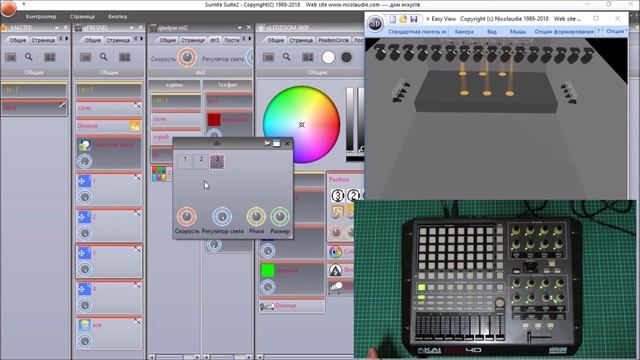
Task: Click Скорость dial in ledpar panel toolbar
Action: [187, 58]
